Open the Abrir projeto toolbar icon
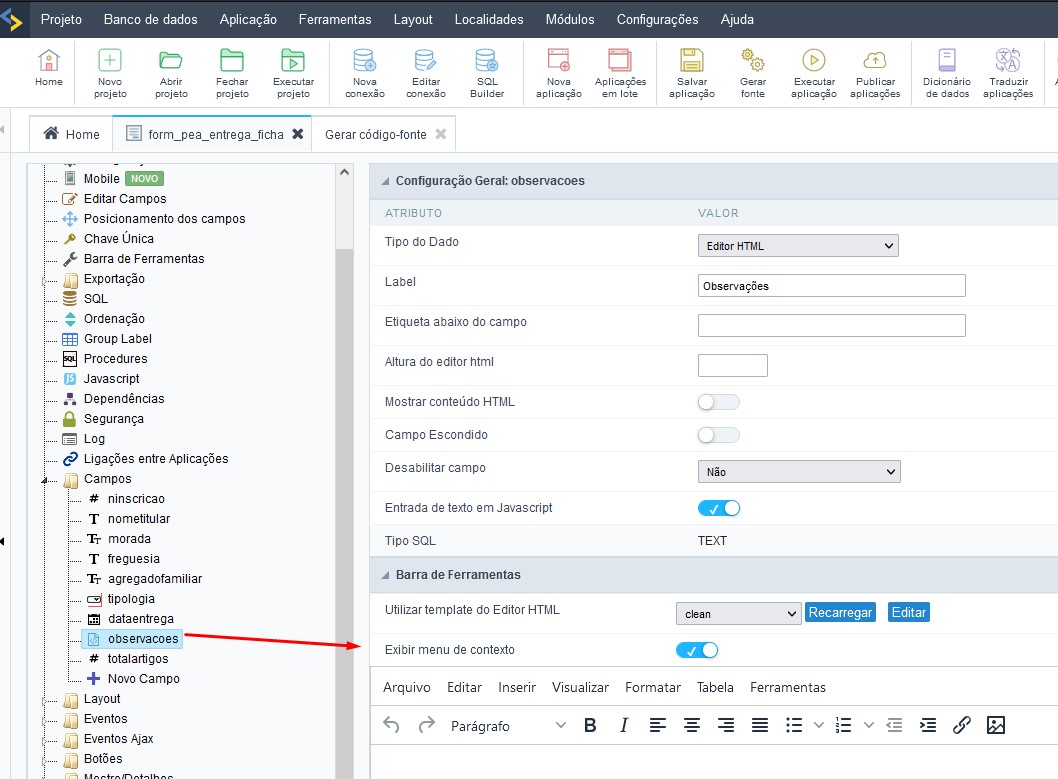1058x779 pixels. (171, 74)
